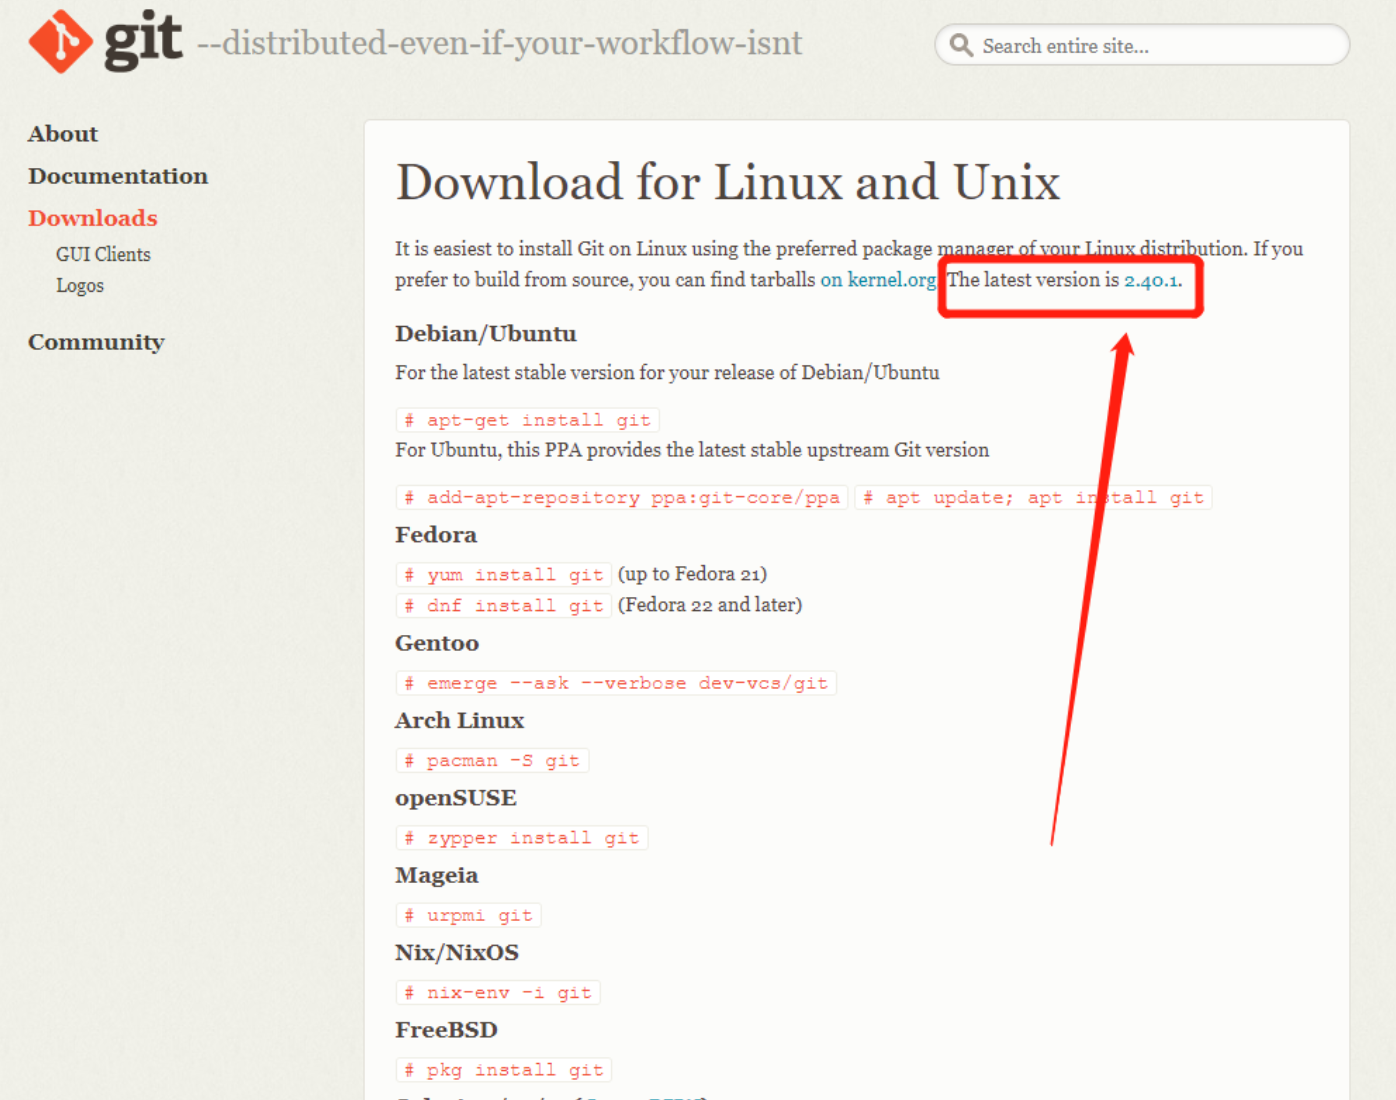Select Downloads in the sidebar
Image resolution: width=1396 pixels, height=1100 pixels.
point(93,218)
